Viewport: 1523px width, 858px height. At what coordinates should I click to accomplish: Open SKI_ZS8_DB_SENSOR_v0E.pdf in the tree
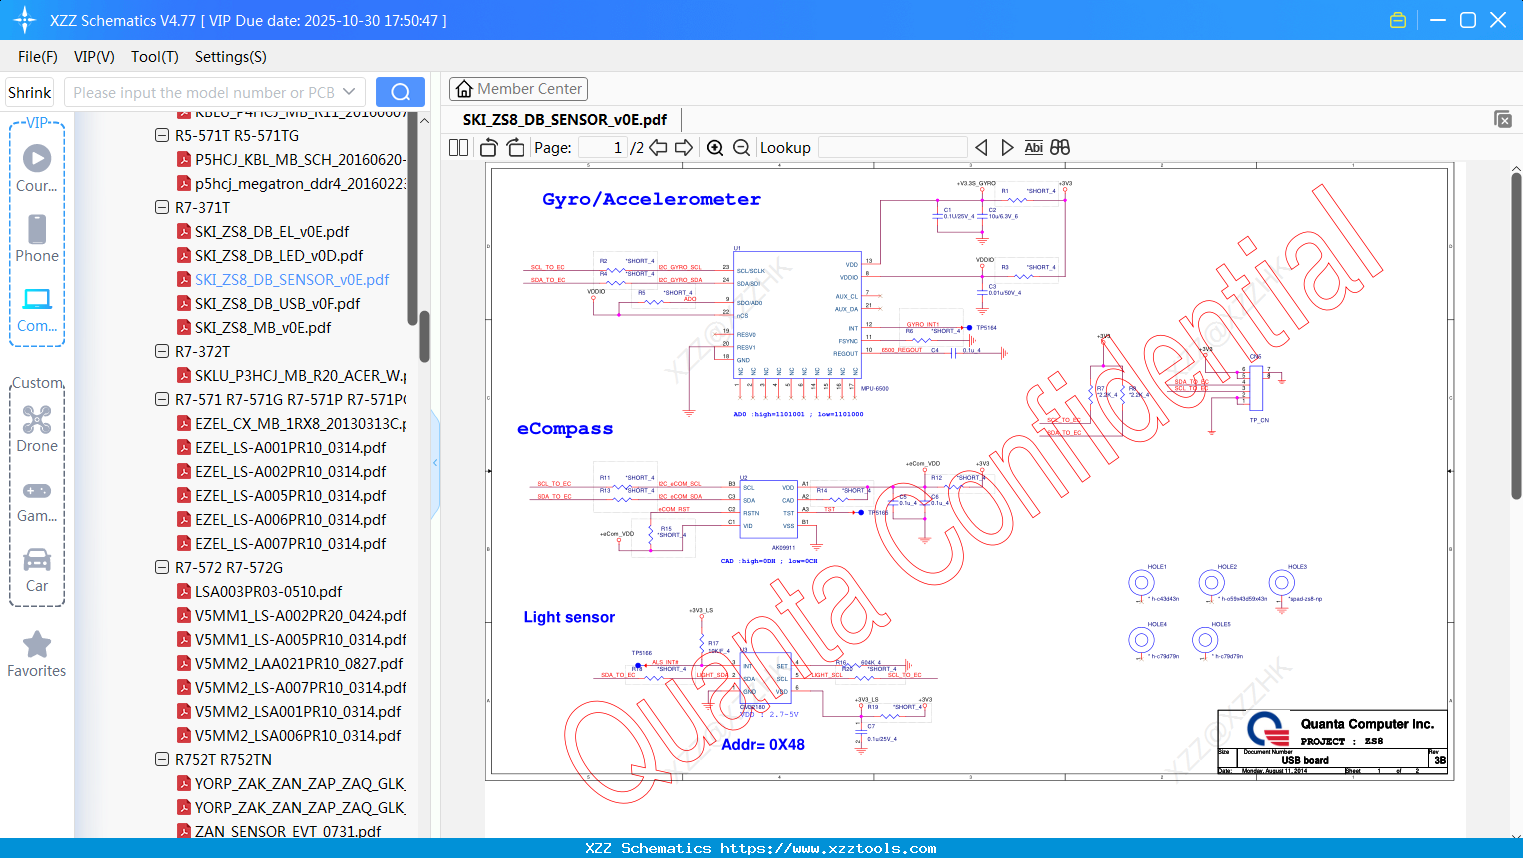pos(292,280)
